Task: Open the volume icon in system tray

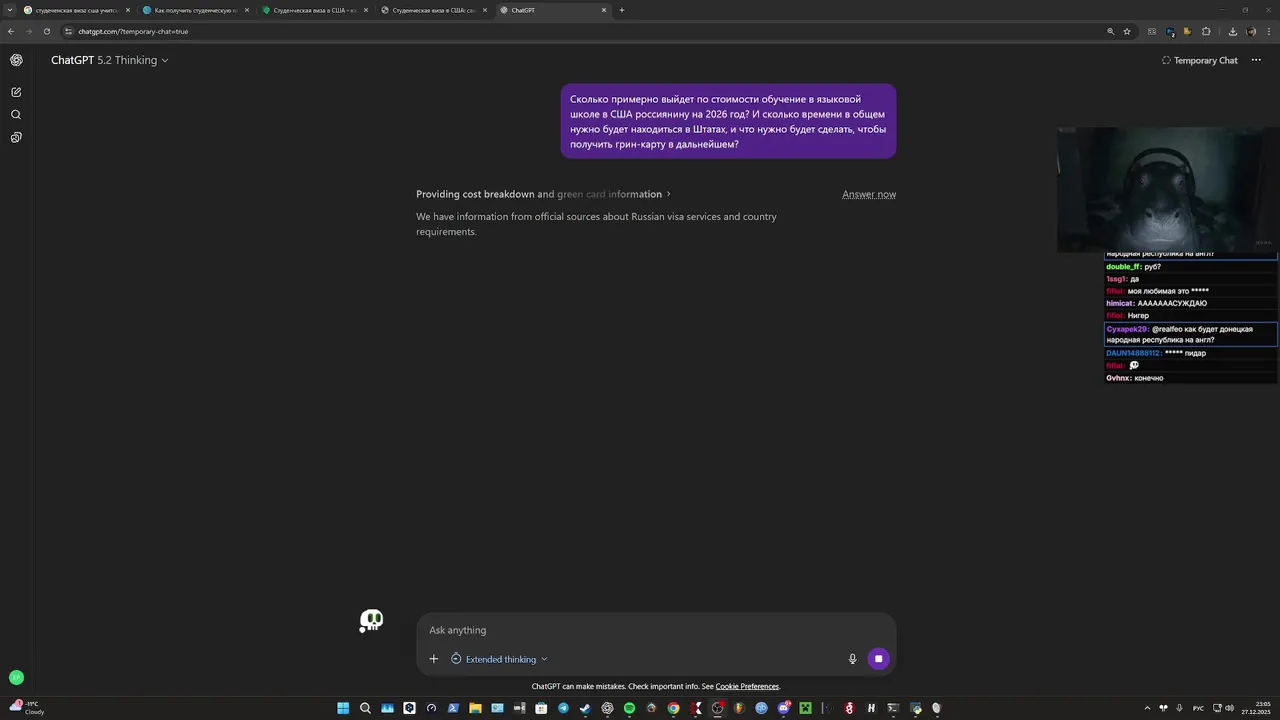Action: (x=1229, y=708)
